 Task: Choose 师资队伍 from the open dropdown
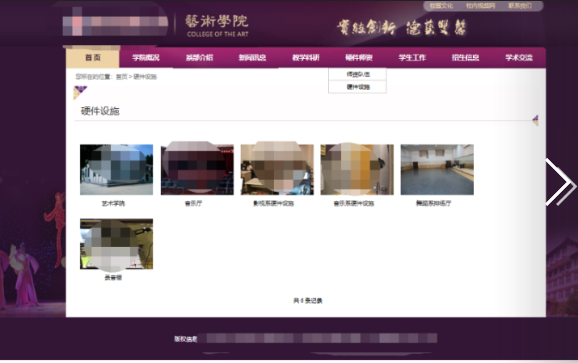(x=358, y=74)
